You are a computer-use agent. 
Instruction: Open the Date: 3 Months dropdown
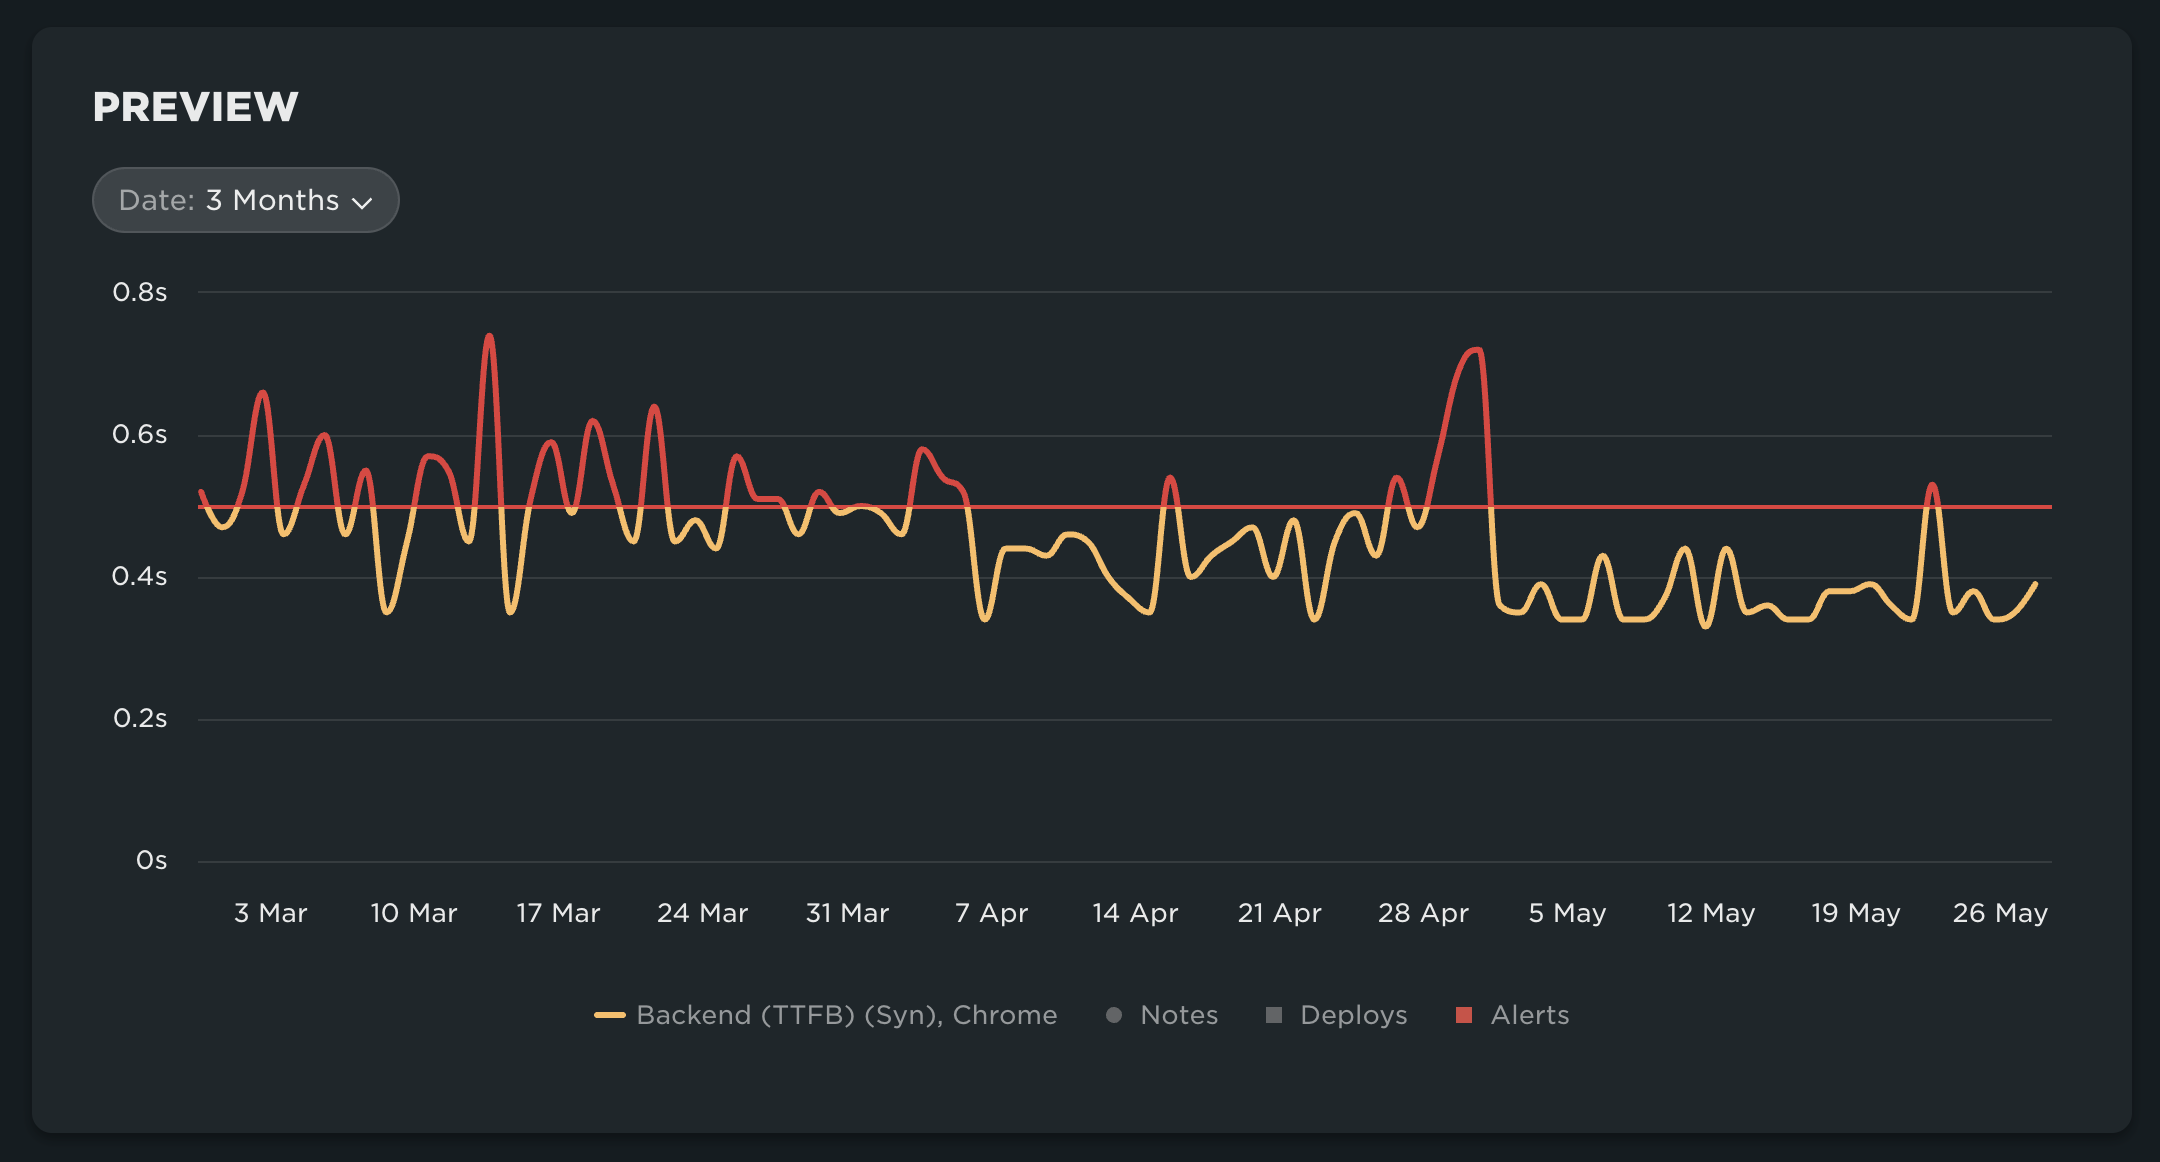[245, 200]
